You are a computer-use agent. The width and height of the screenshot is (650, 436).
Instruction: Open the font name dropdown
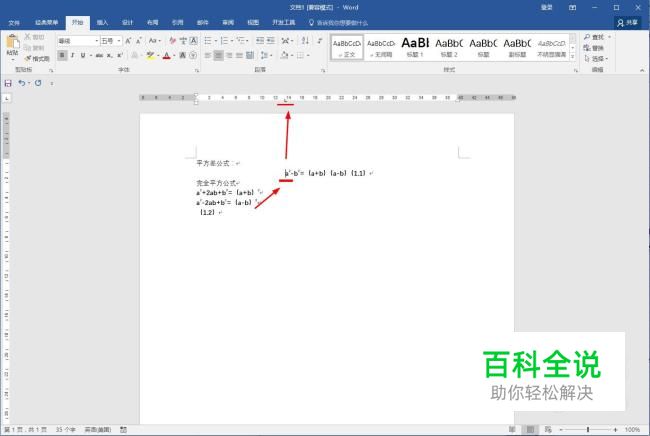(97, 41)
